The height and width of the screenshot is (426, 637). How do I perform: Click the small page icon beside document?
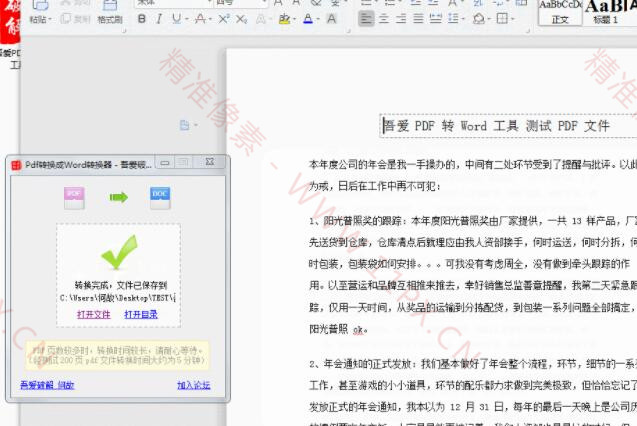coord(184,125)
